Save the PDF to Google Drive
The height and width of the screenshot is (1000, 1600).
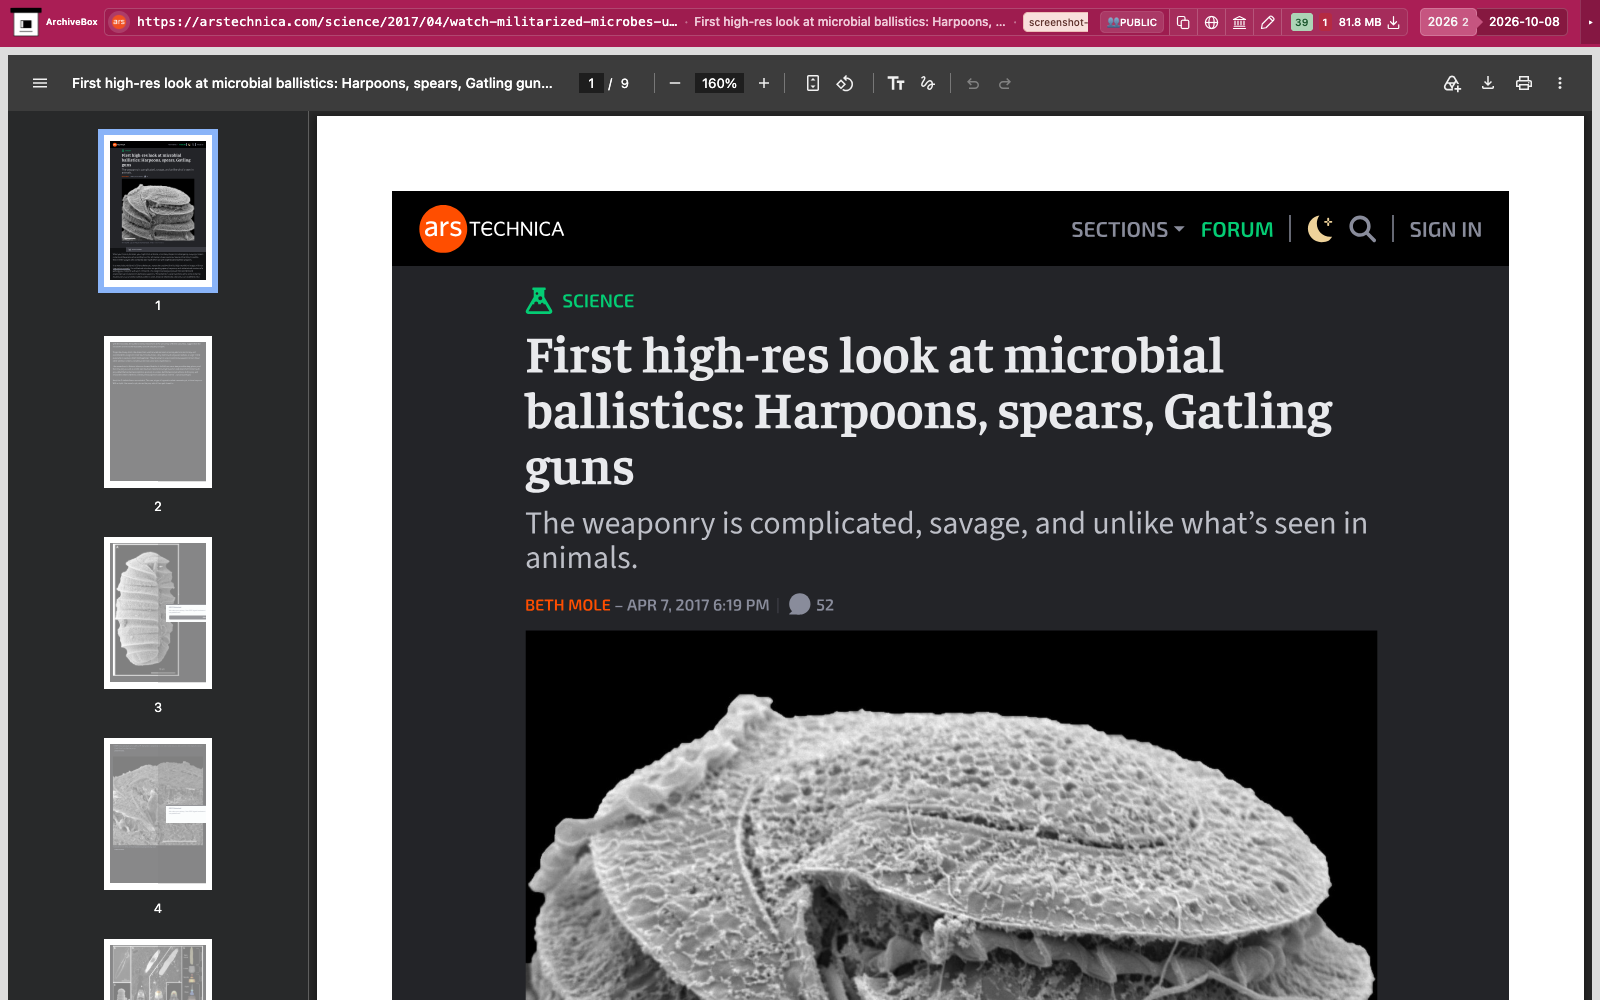pyautogui.click(x=1452, y=83)
